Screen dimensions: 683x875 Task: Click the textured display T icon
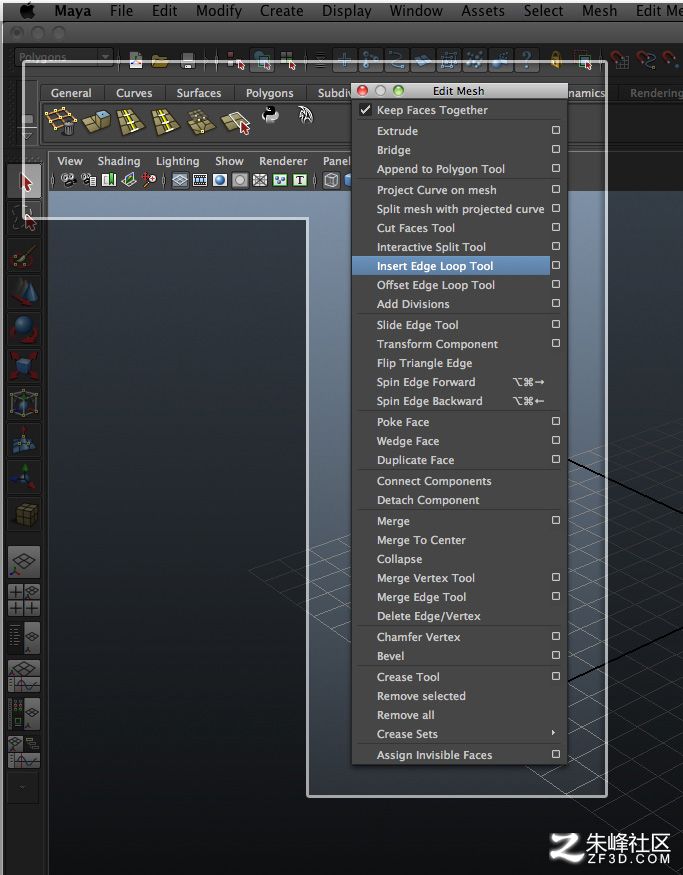300,180
